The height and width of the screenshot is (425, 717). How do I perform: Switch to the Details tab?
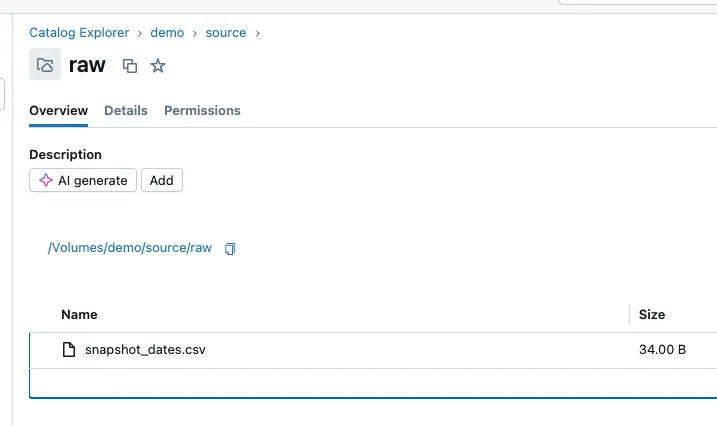point(126,111)
